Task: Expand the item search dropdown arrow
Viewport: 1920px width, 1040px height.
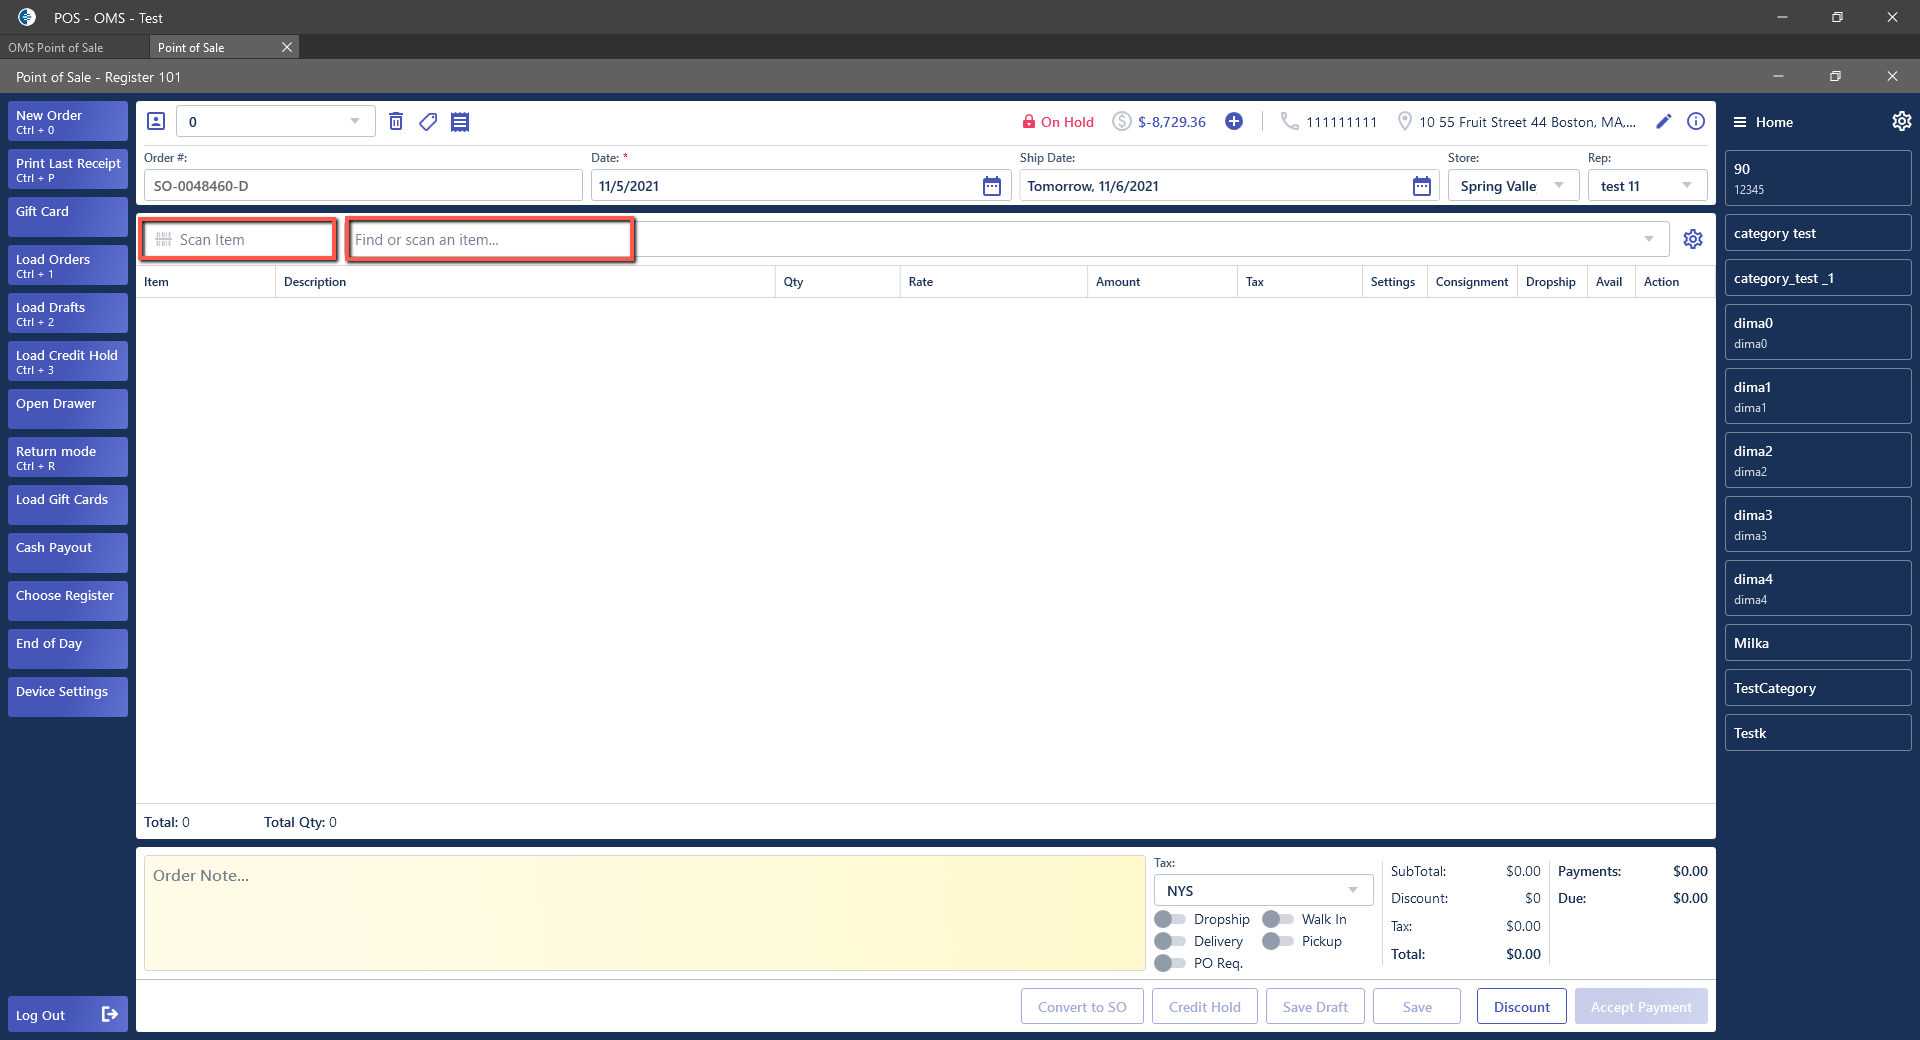Action: (x=1649, y=240)
